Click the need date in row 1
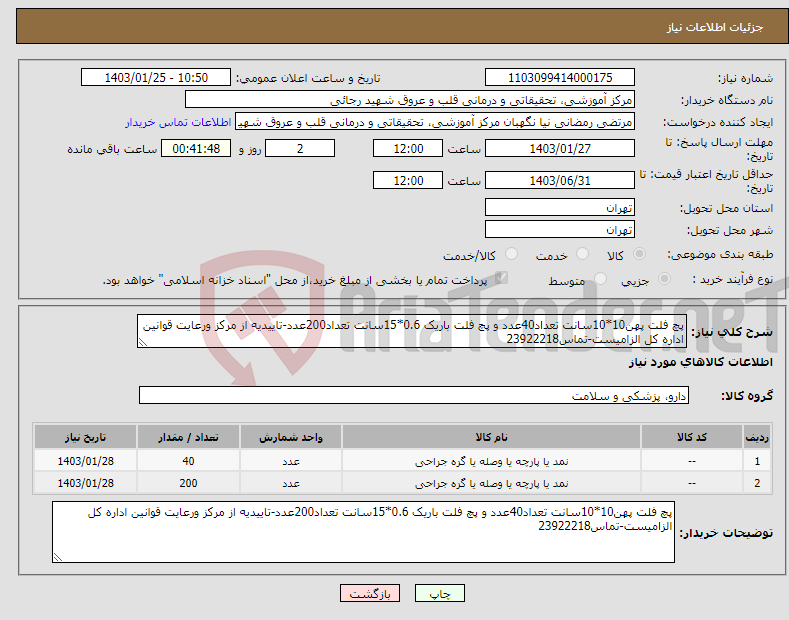 point(86,461)
